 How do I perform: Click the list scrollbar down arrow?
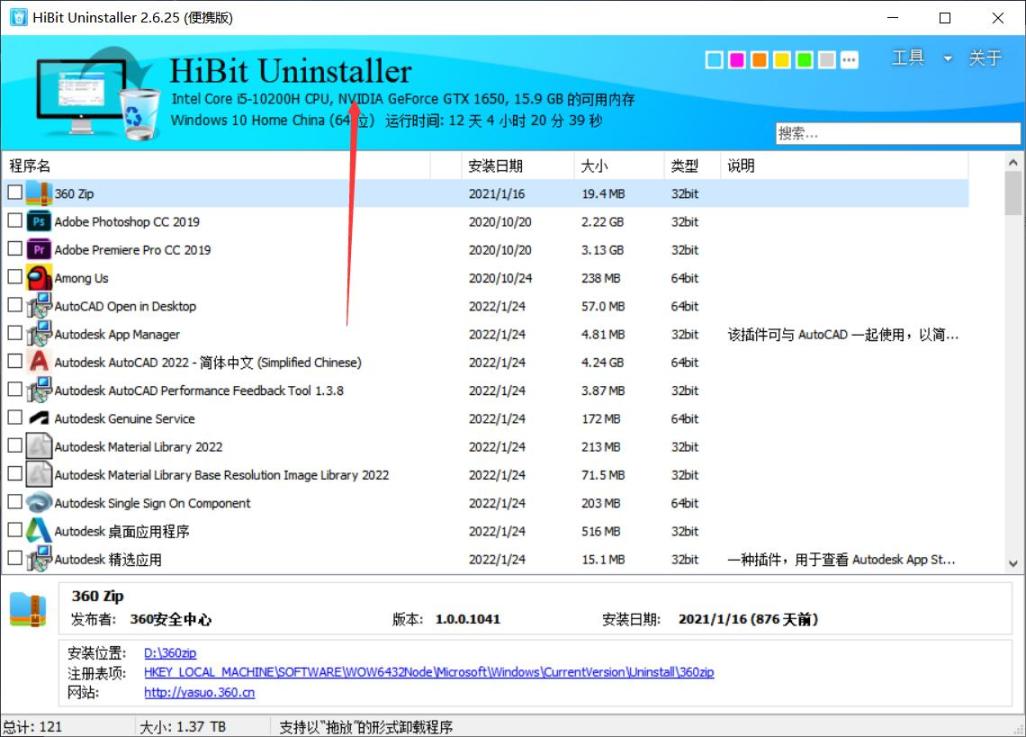(1013, 563)
